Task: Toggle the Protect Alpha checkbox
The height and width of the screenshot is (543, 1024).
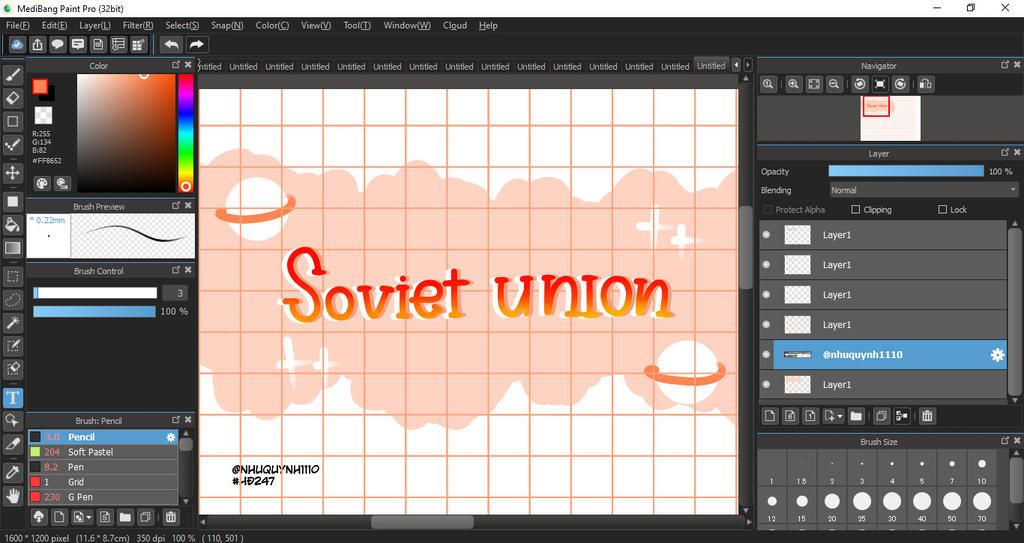Action: coord(767,210)
